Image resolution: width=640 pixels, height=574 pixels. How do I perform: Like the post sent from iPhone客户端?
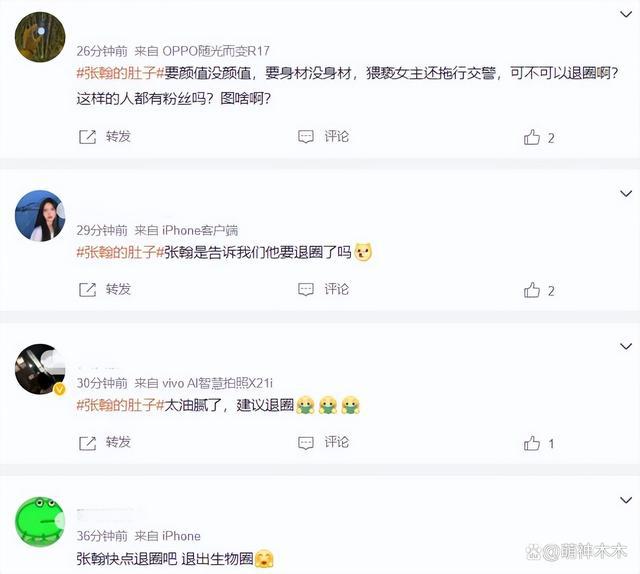532,290
